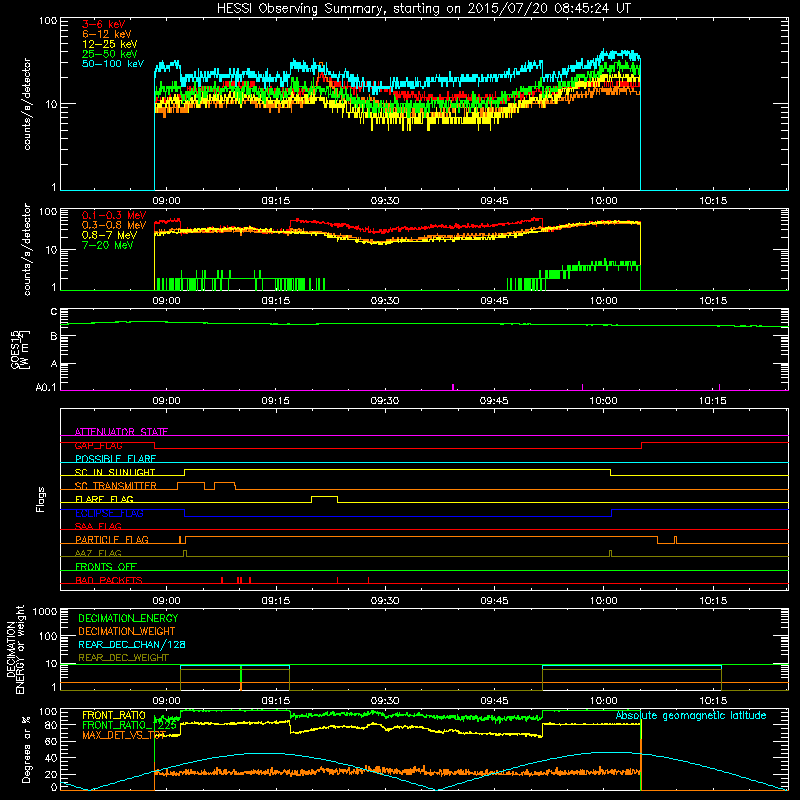800x800 pixels.
Task: Click the REAR_DEC_WEIGHT legend label
Action: point(123,658)
